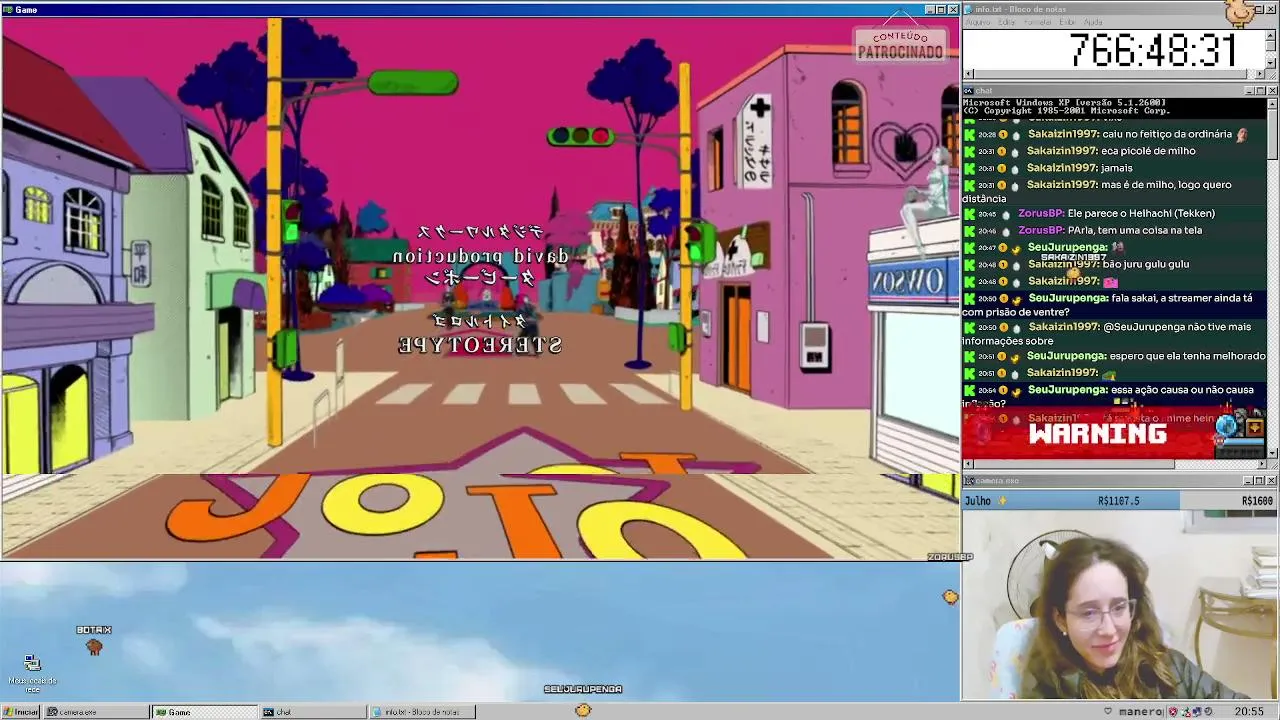Click Notepad horizontal scrollbar right arrow

1262,74
